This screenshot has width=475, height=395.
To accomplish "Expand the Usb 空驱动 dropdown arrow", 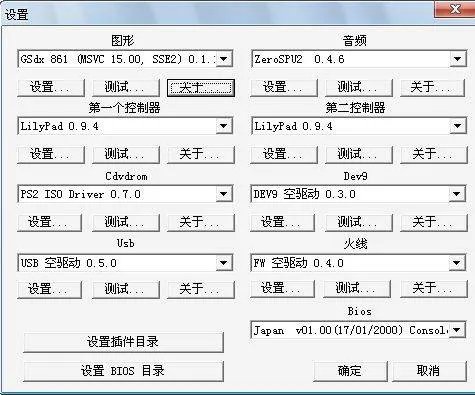I will pyautogui.click(x=224, y=263).
